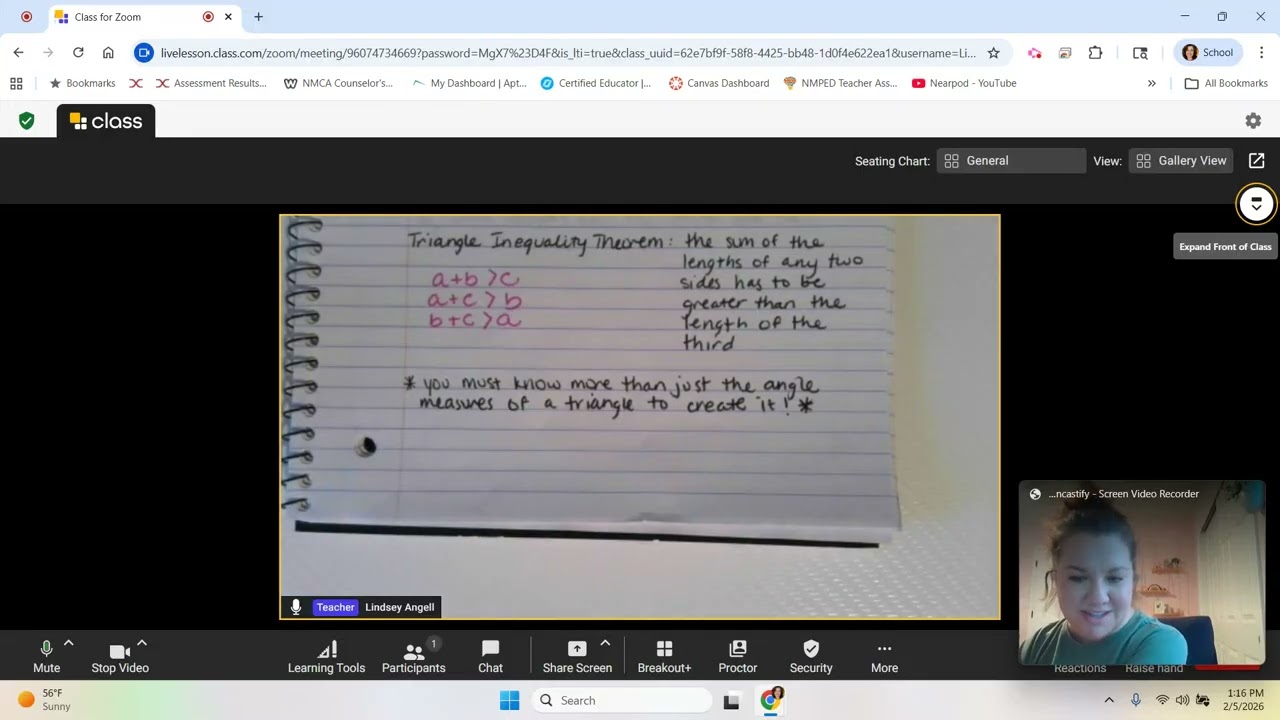
Task: Open Security settings
Action: 811,656
